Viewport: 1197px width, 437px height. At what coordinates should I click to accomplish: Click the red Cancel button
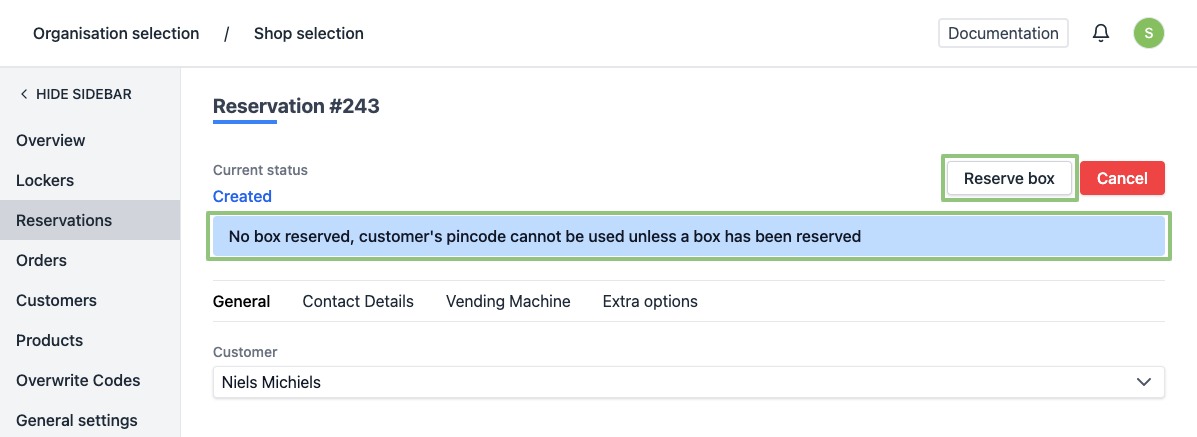(1122, 178)
